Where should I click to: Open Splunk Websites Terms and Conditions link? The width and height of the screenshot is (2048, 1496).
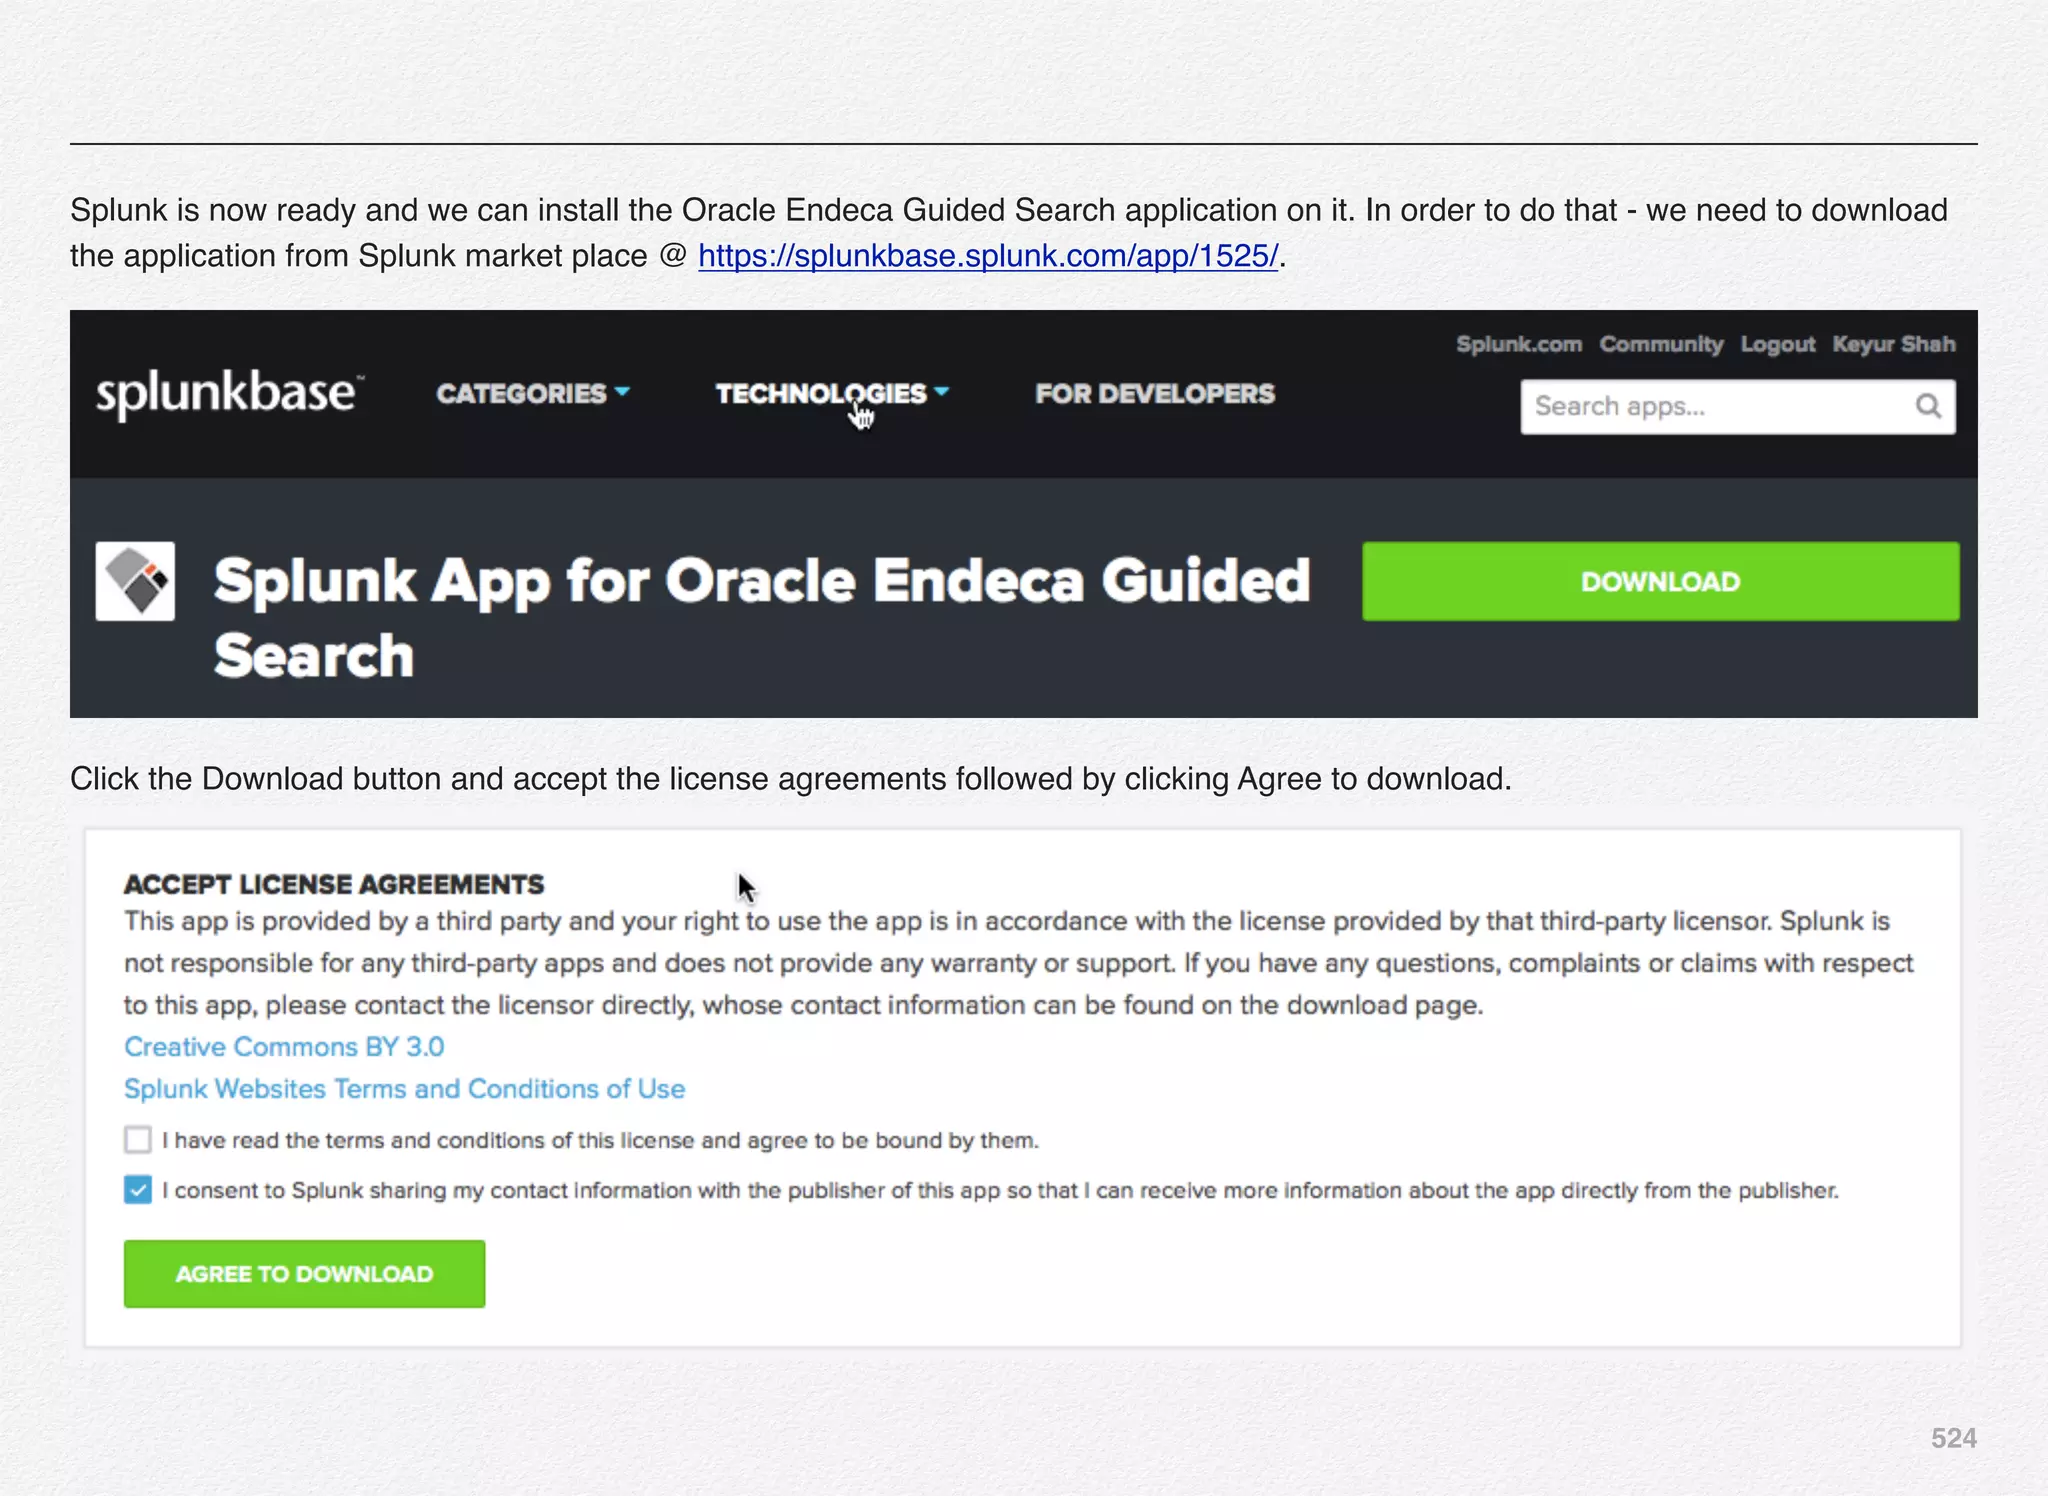[x=404, y=1088]
